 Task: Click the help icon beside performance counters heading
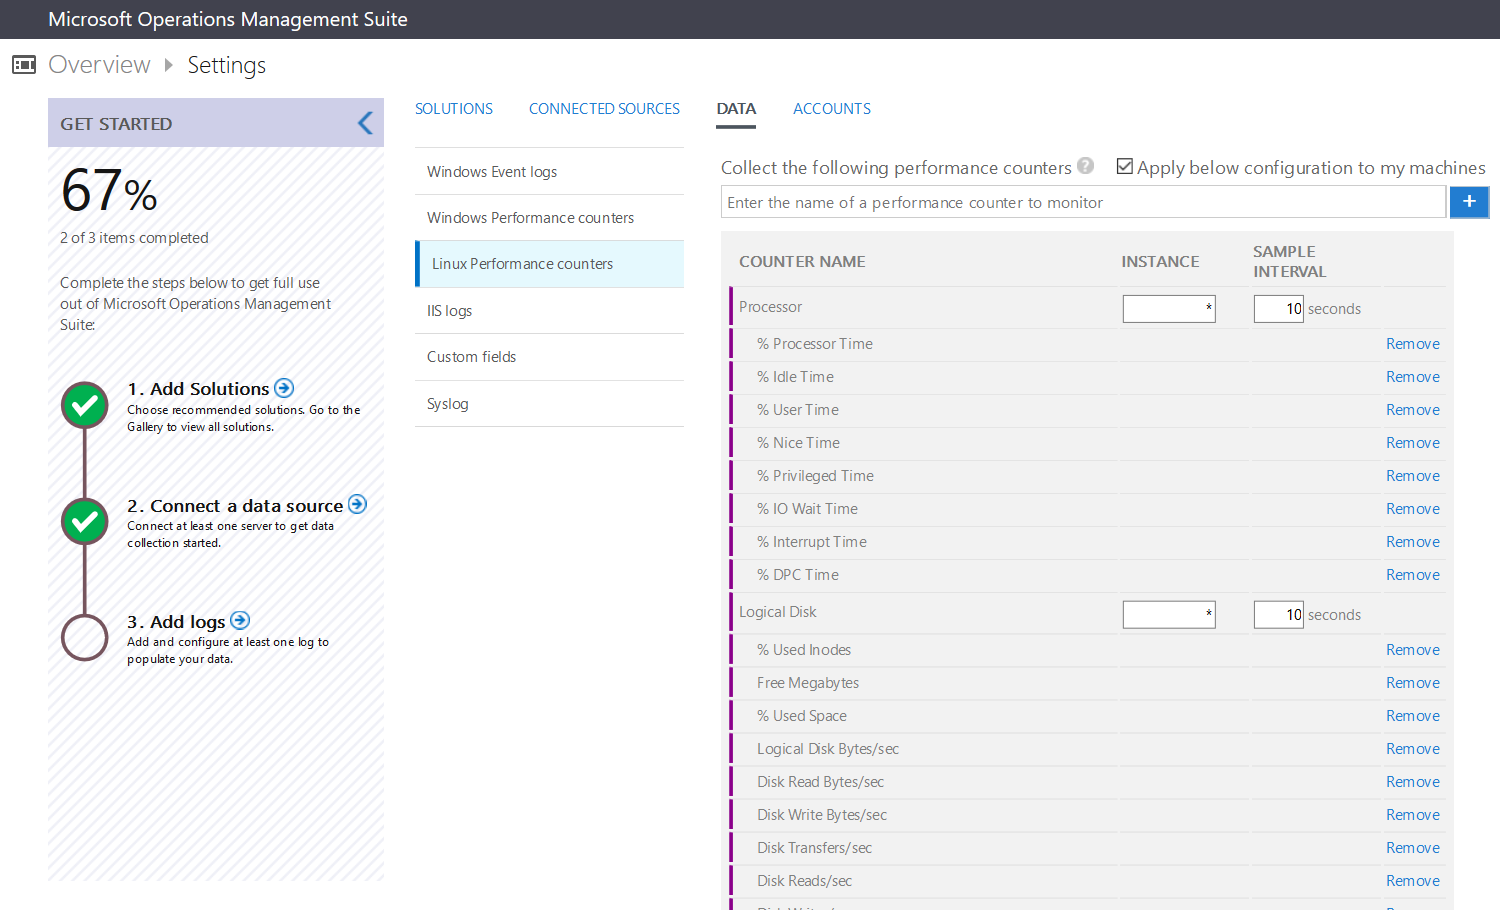coord(1085,166)
